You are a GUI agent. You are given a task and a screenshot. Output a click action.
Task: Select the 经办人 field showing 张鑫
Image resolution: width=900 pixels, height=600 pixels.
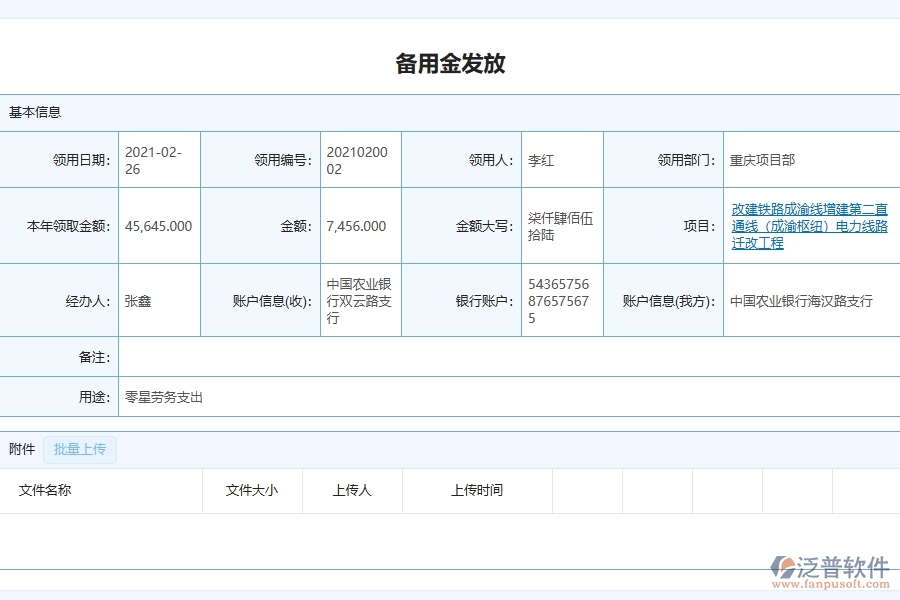[140, 299]
